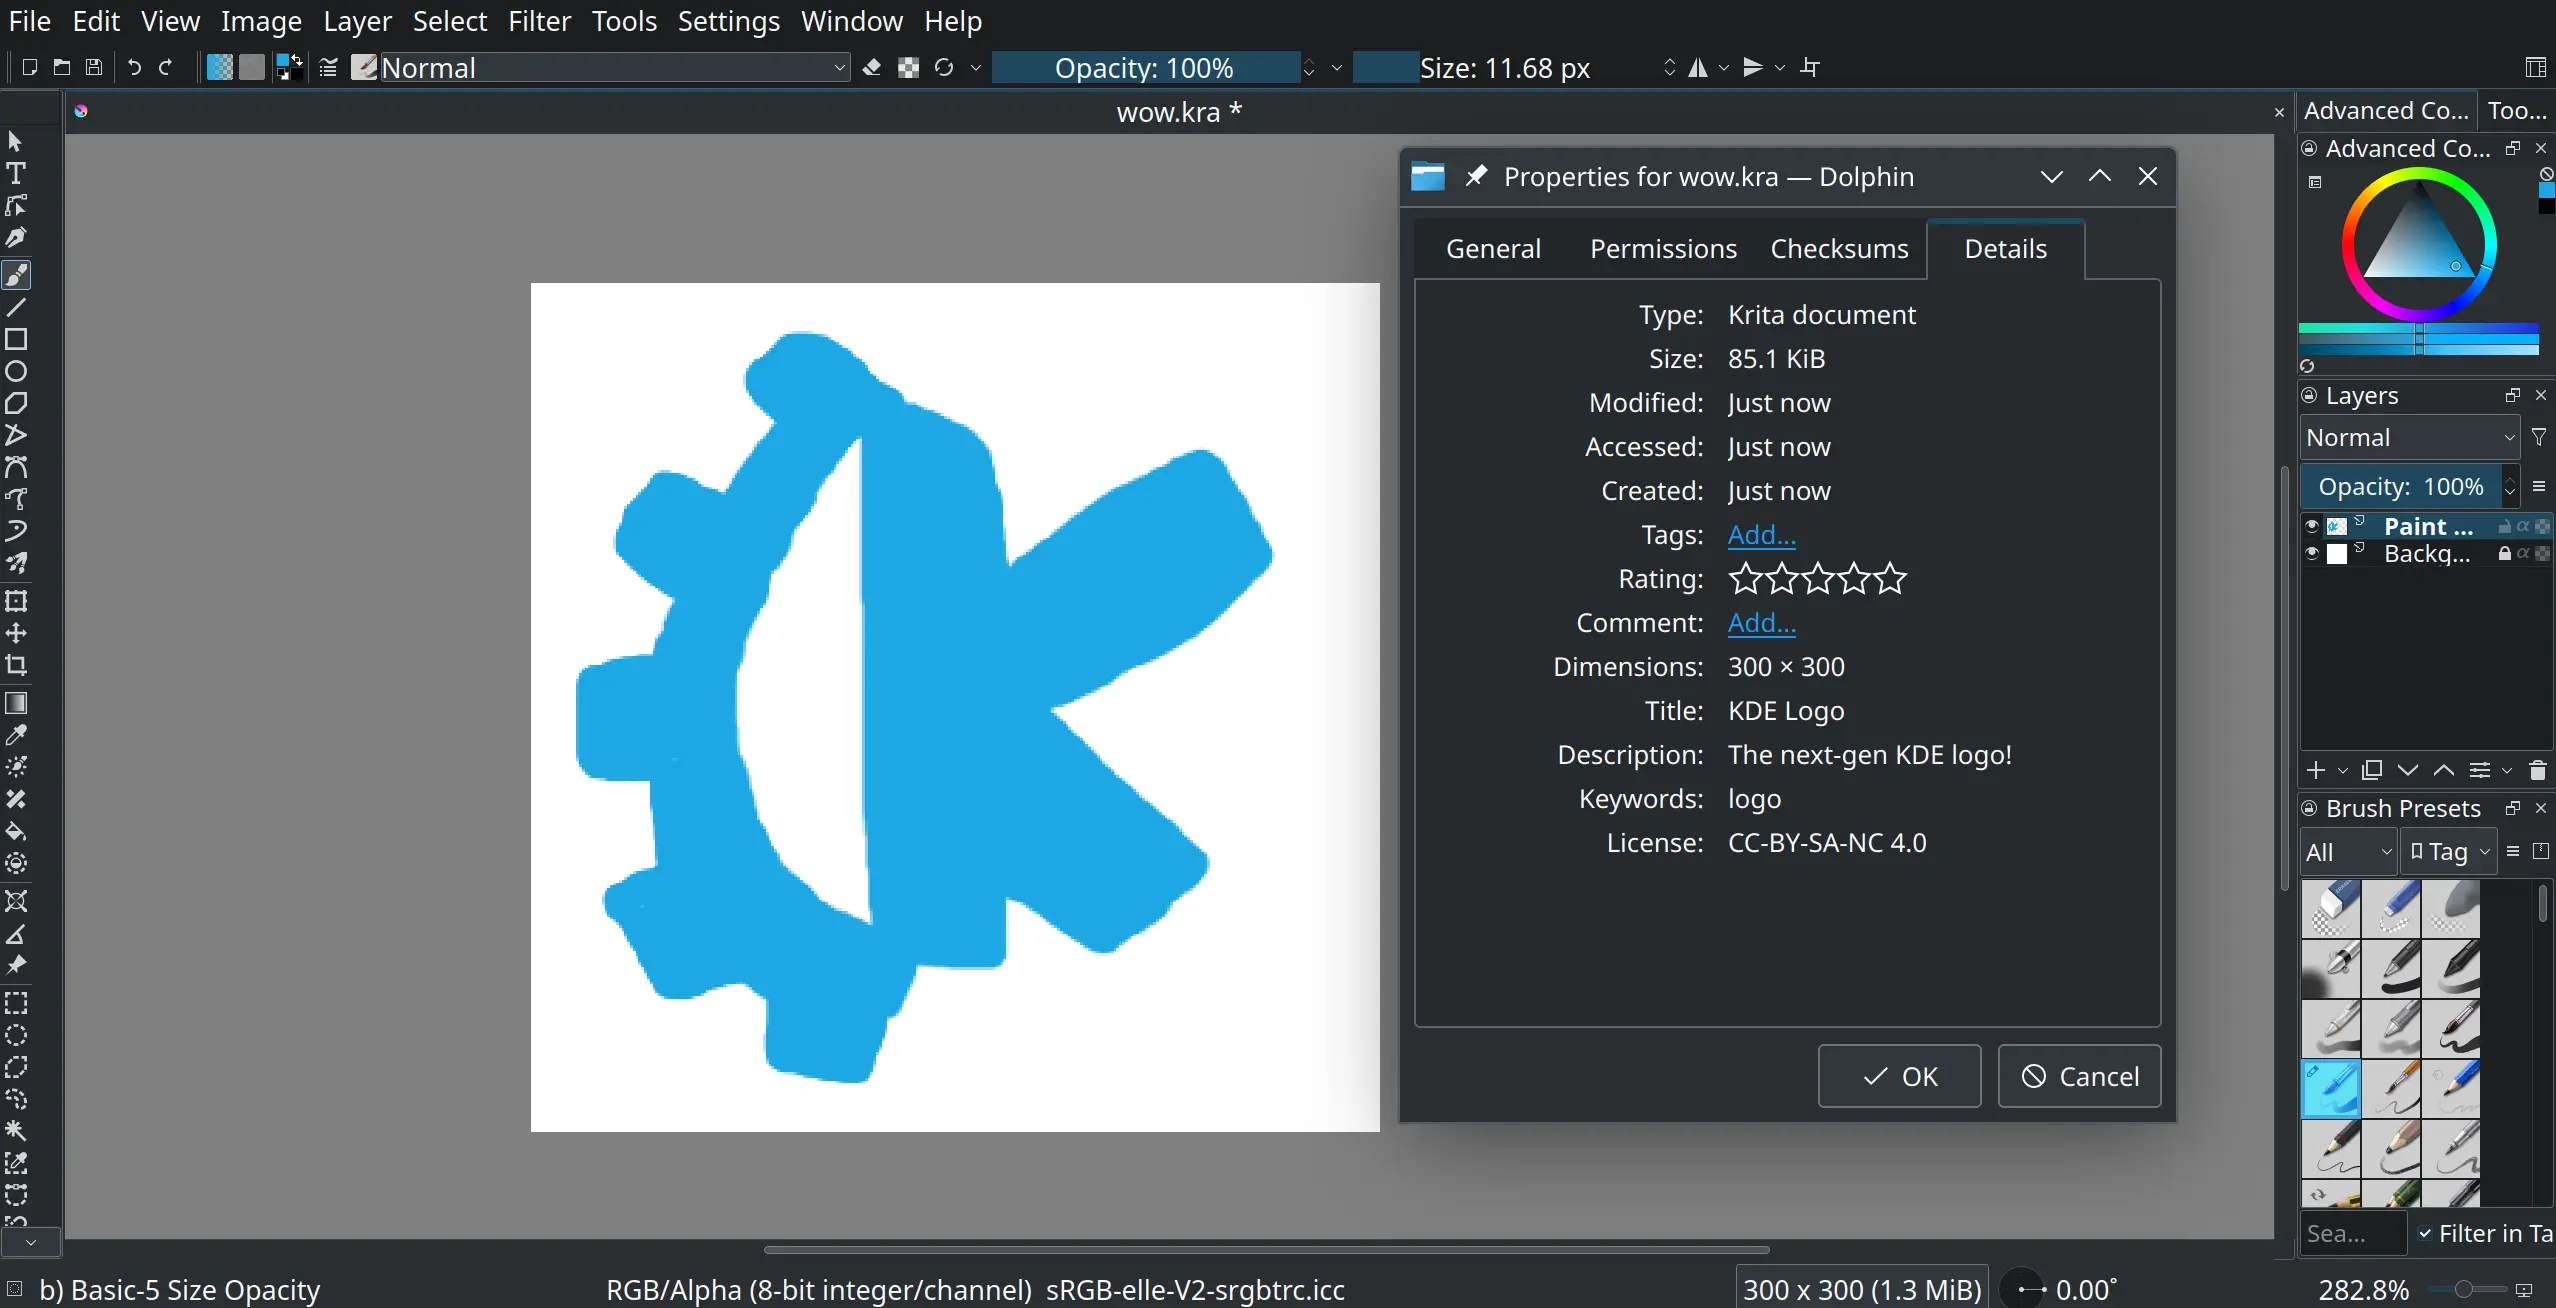This screenshot has height=1308, width=2556.
Task: Select the Ellipse tool
Action: (16, 371)
